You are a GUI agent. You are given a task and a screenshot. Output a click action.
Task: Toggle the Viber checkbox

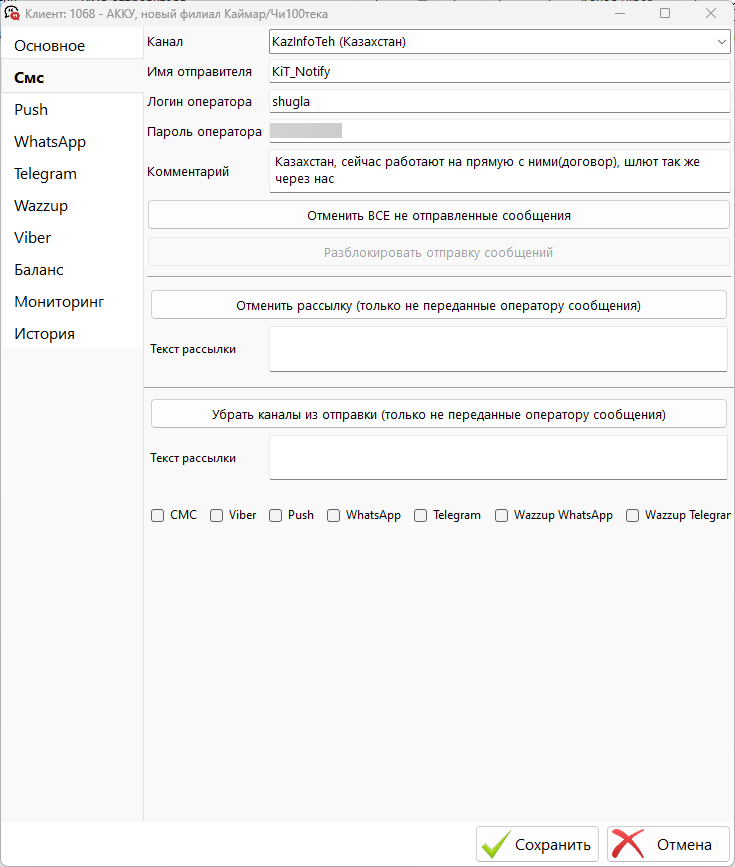pyautogui.click(x=216, y=516)
